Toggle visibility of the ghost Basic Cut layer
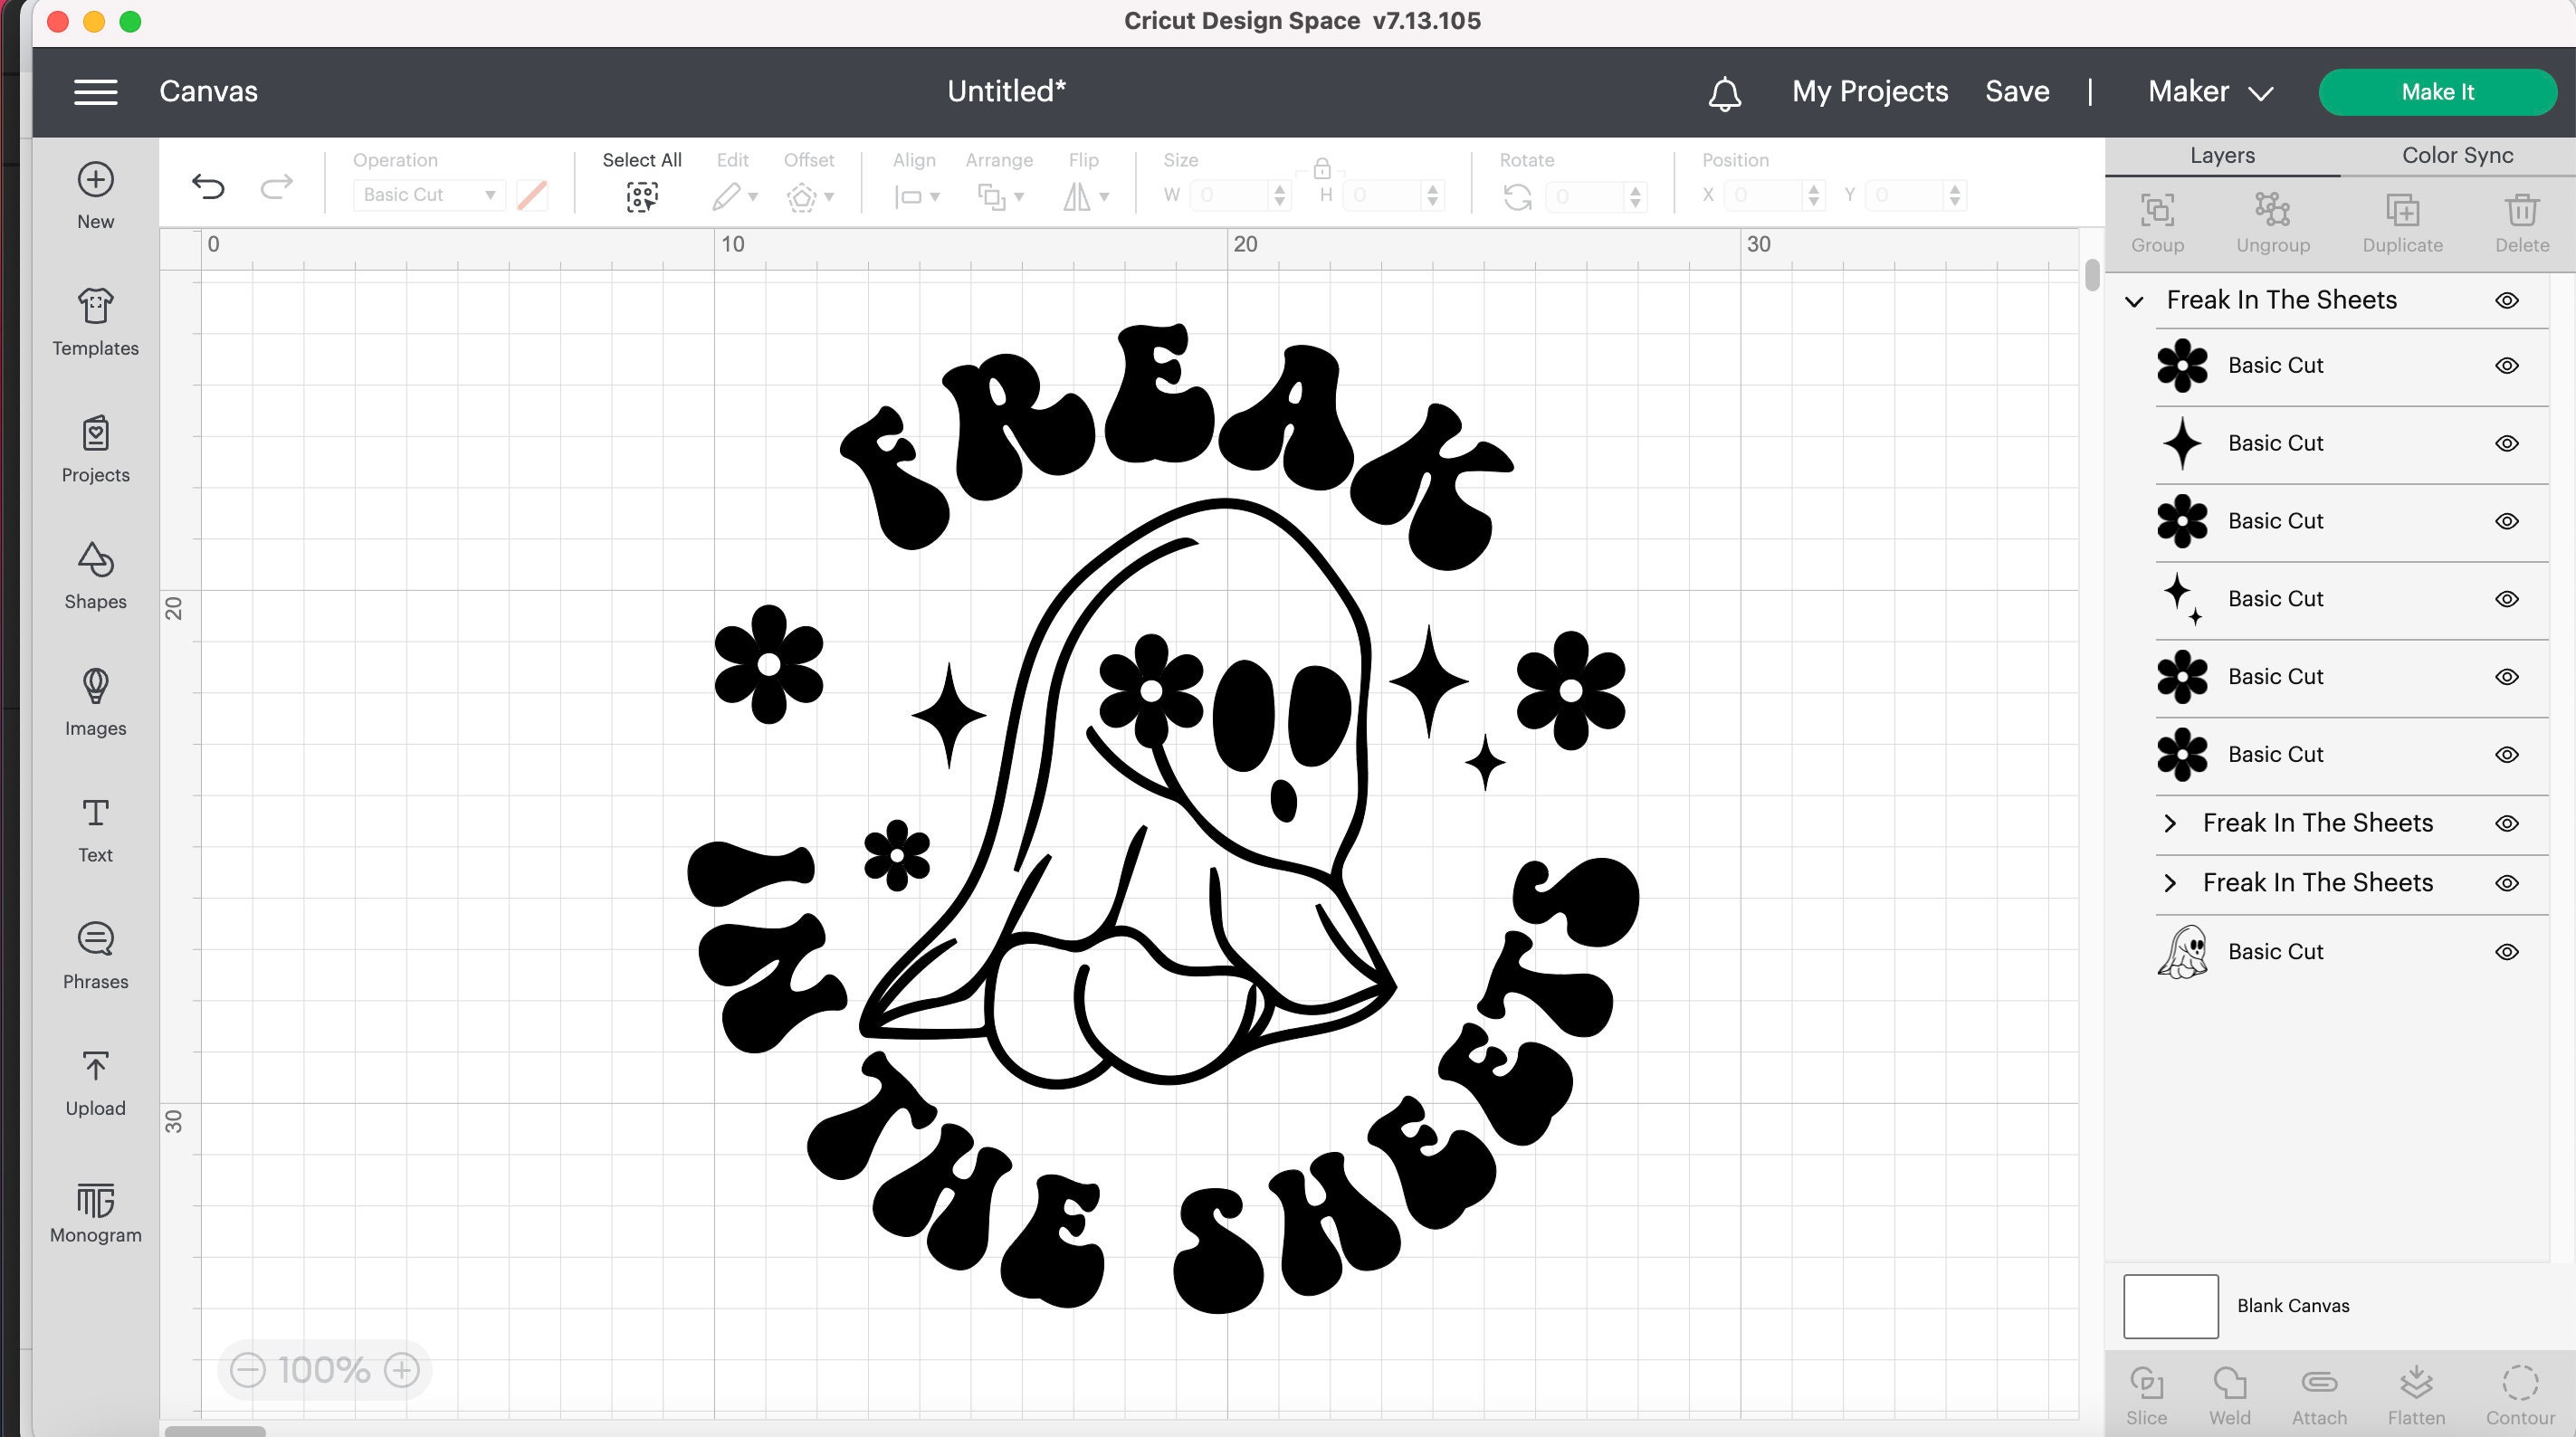Viewport: 2576px width, 1437px height. [x=2507, y=951]
